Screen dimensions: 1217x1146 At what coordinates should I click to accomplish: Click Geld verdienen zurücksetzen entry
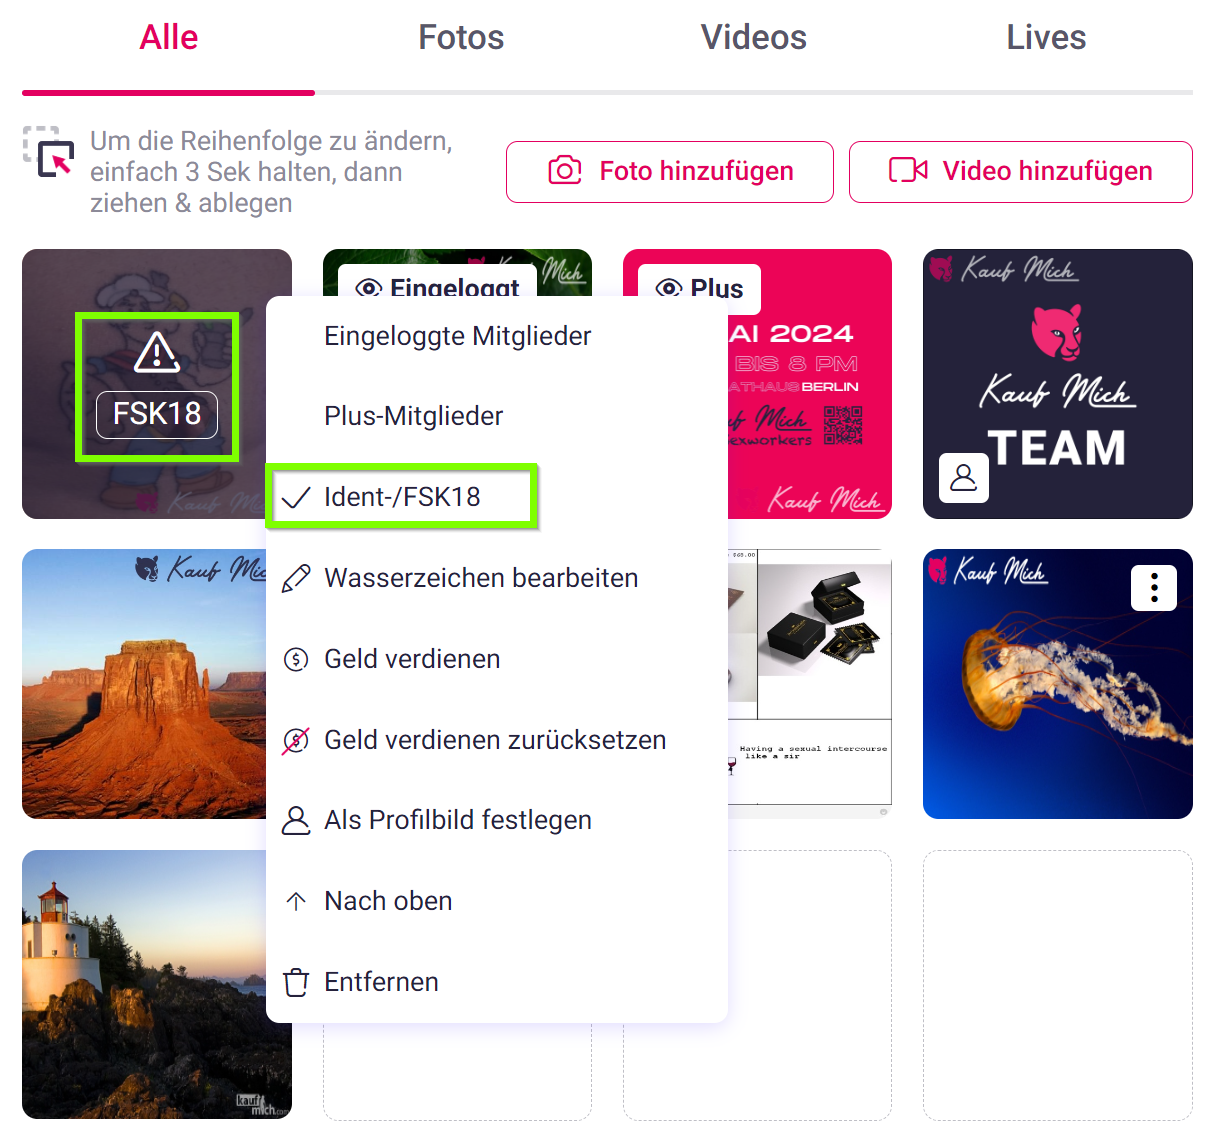point(497,740)
